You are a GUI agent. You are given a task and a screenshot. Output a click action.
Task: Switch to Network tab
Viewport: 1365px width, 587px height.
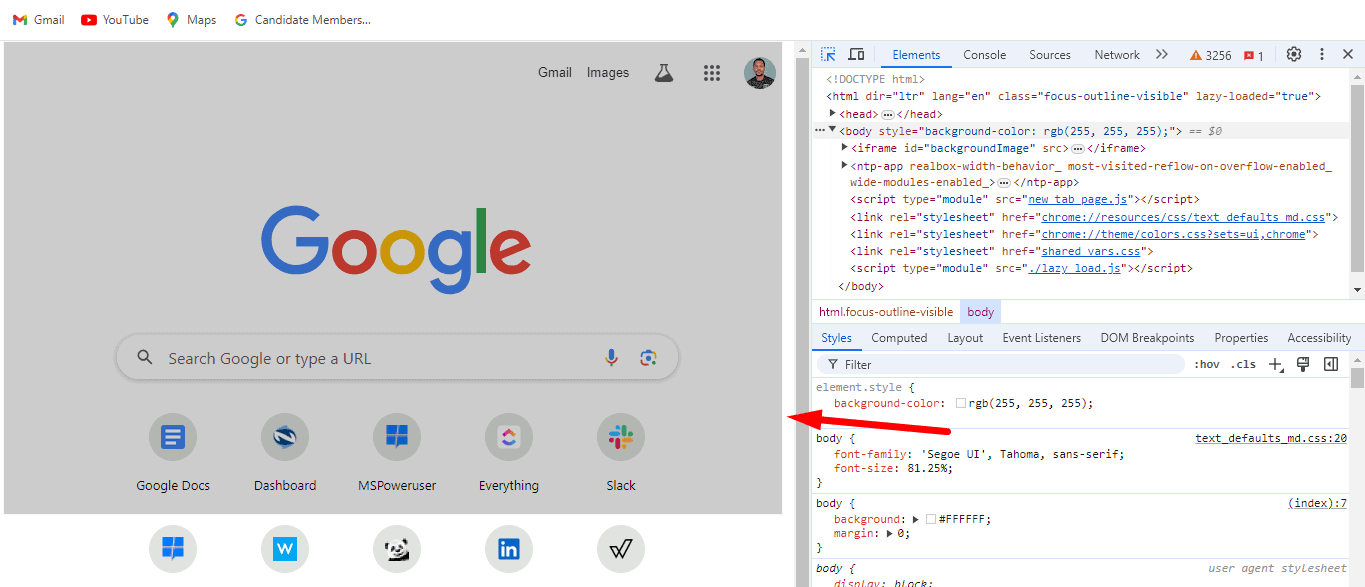1117,55
